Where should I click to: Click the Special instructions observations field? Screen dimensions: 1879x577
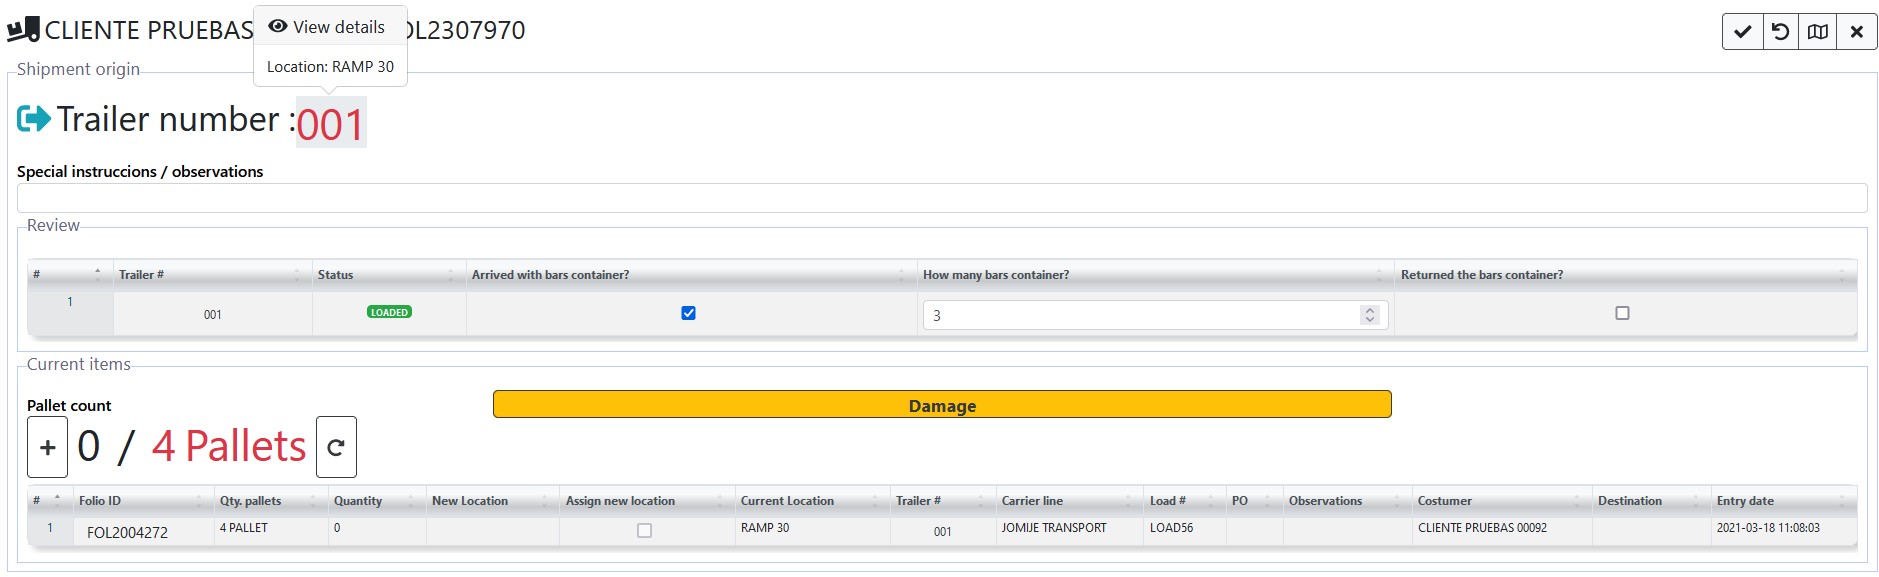(x=940, y=198)
